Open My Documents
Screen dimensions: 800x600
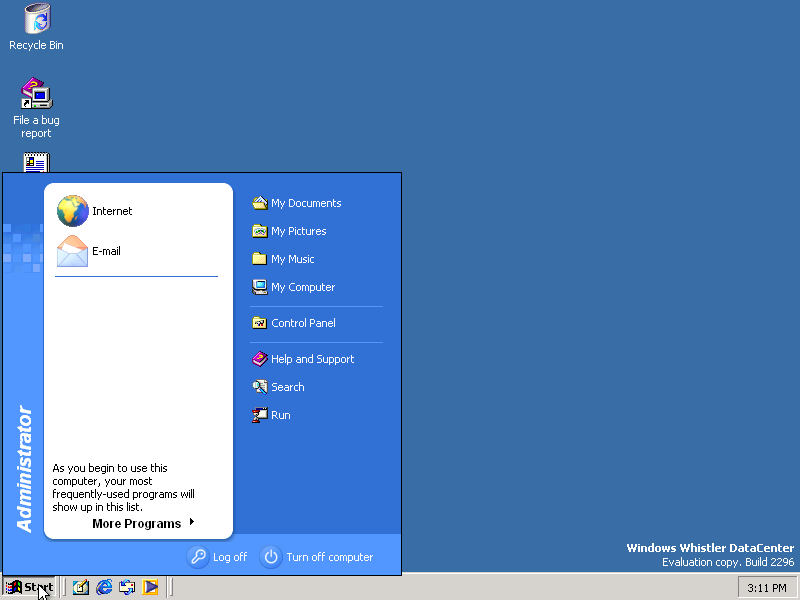pyautogui.click(x=304, y=203)
